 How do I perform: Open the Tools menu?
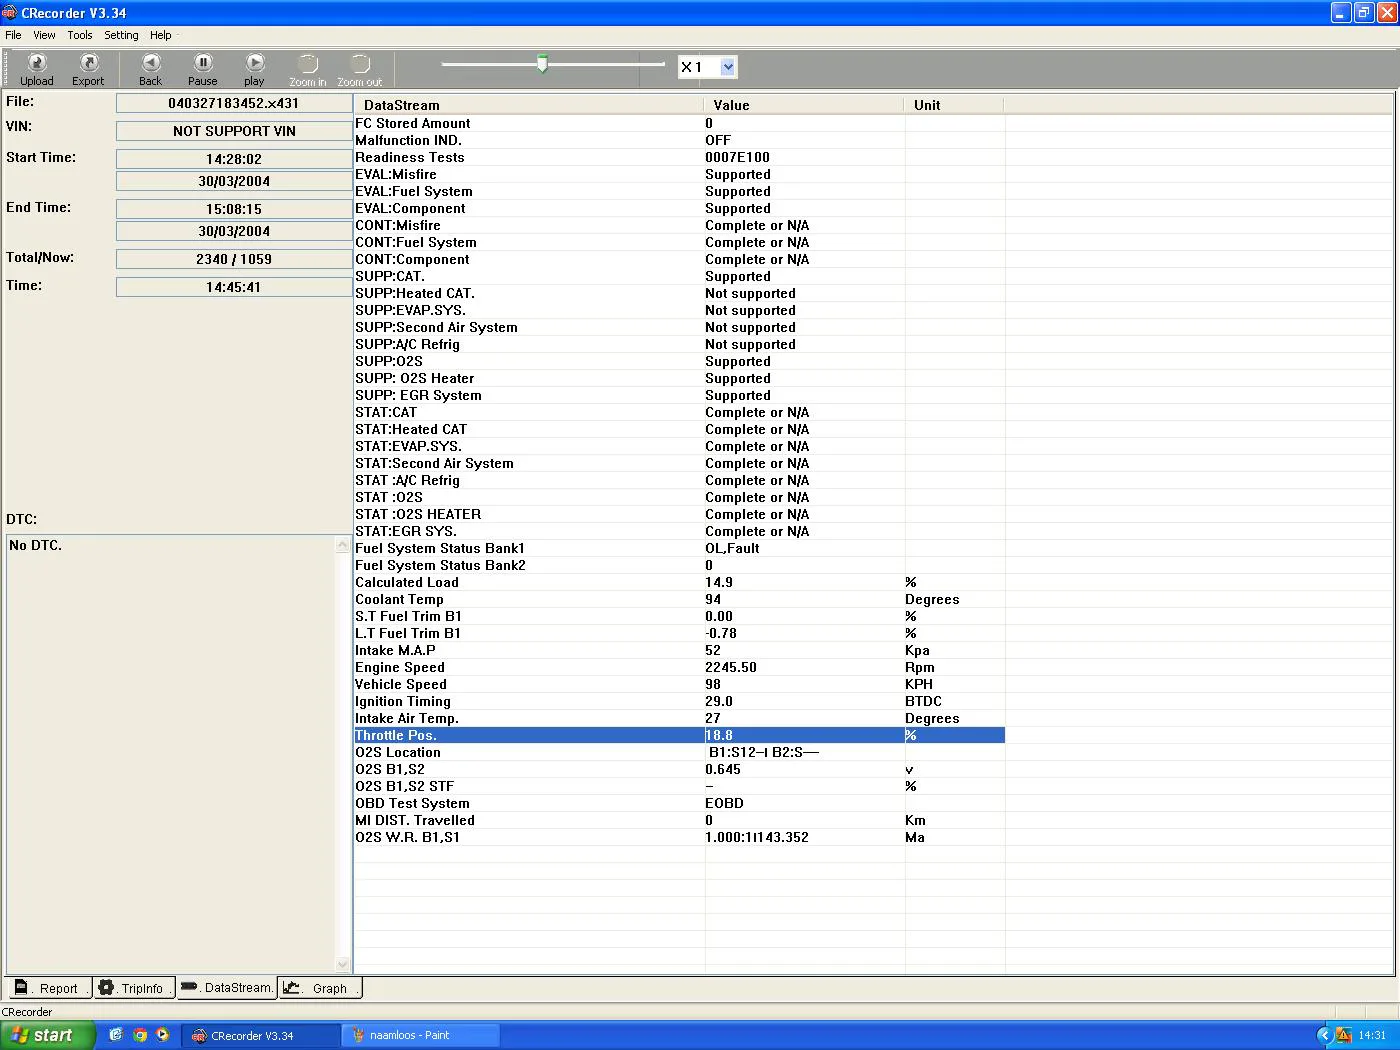coord(80,35)
